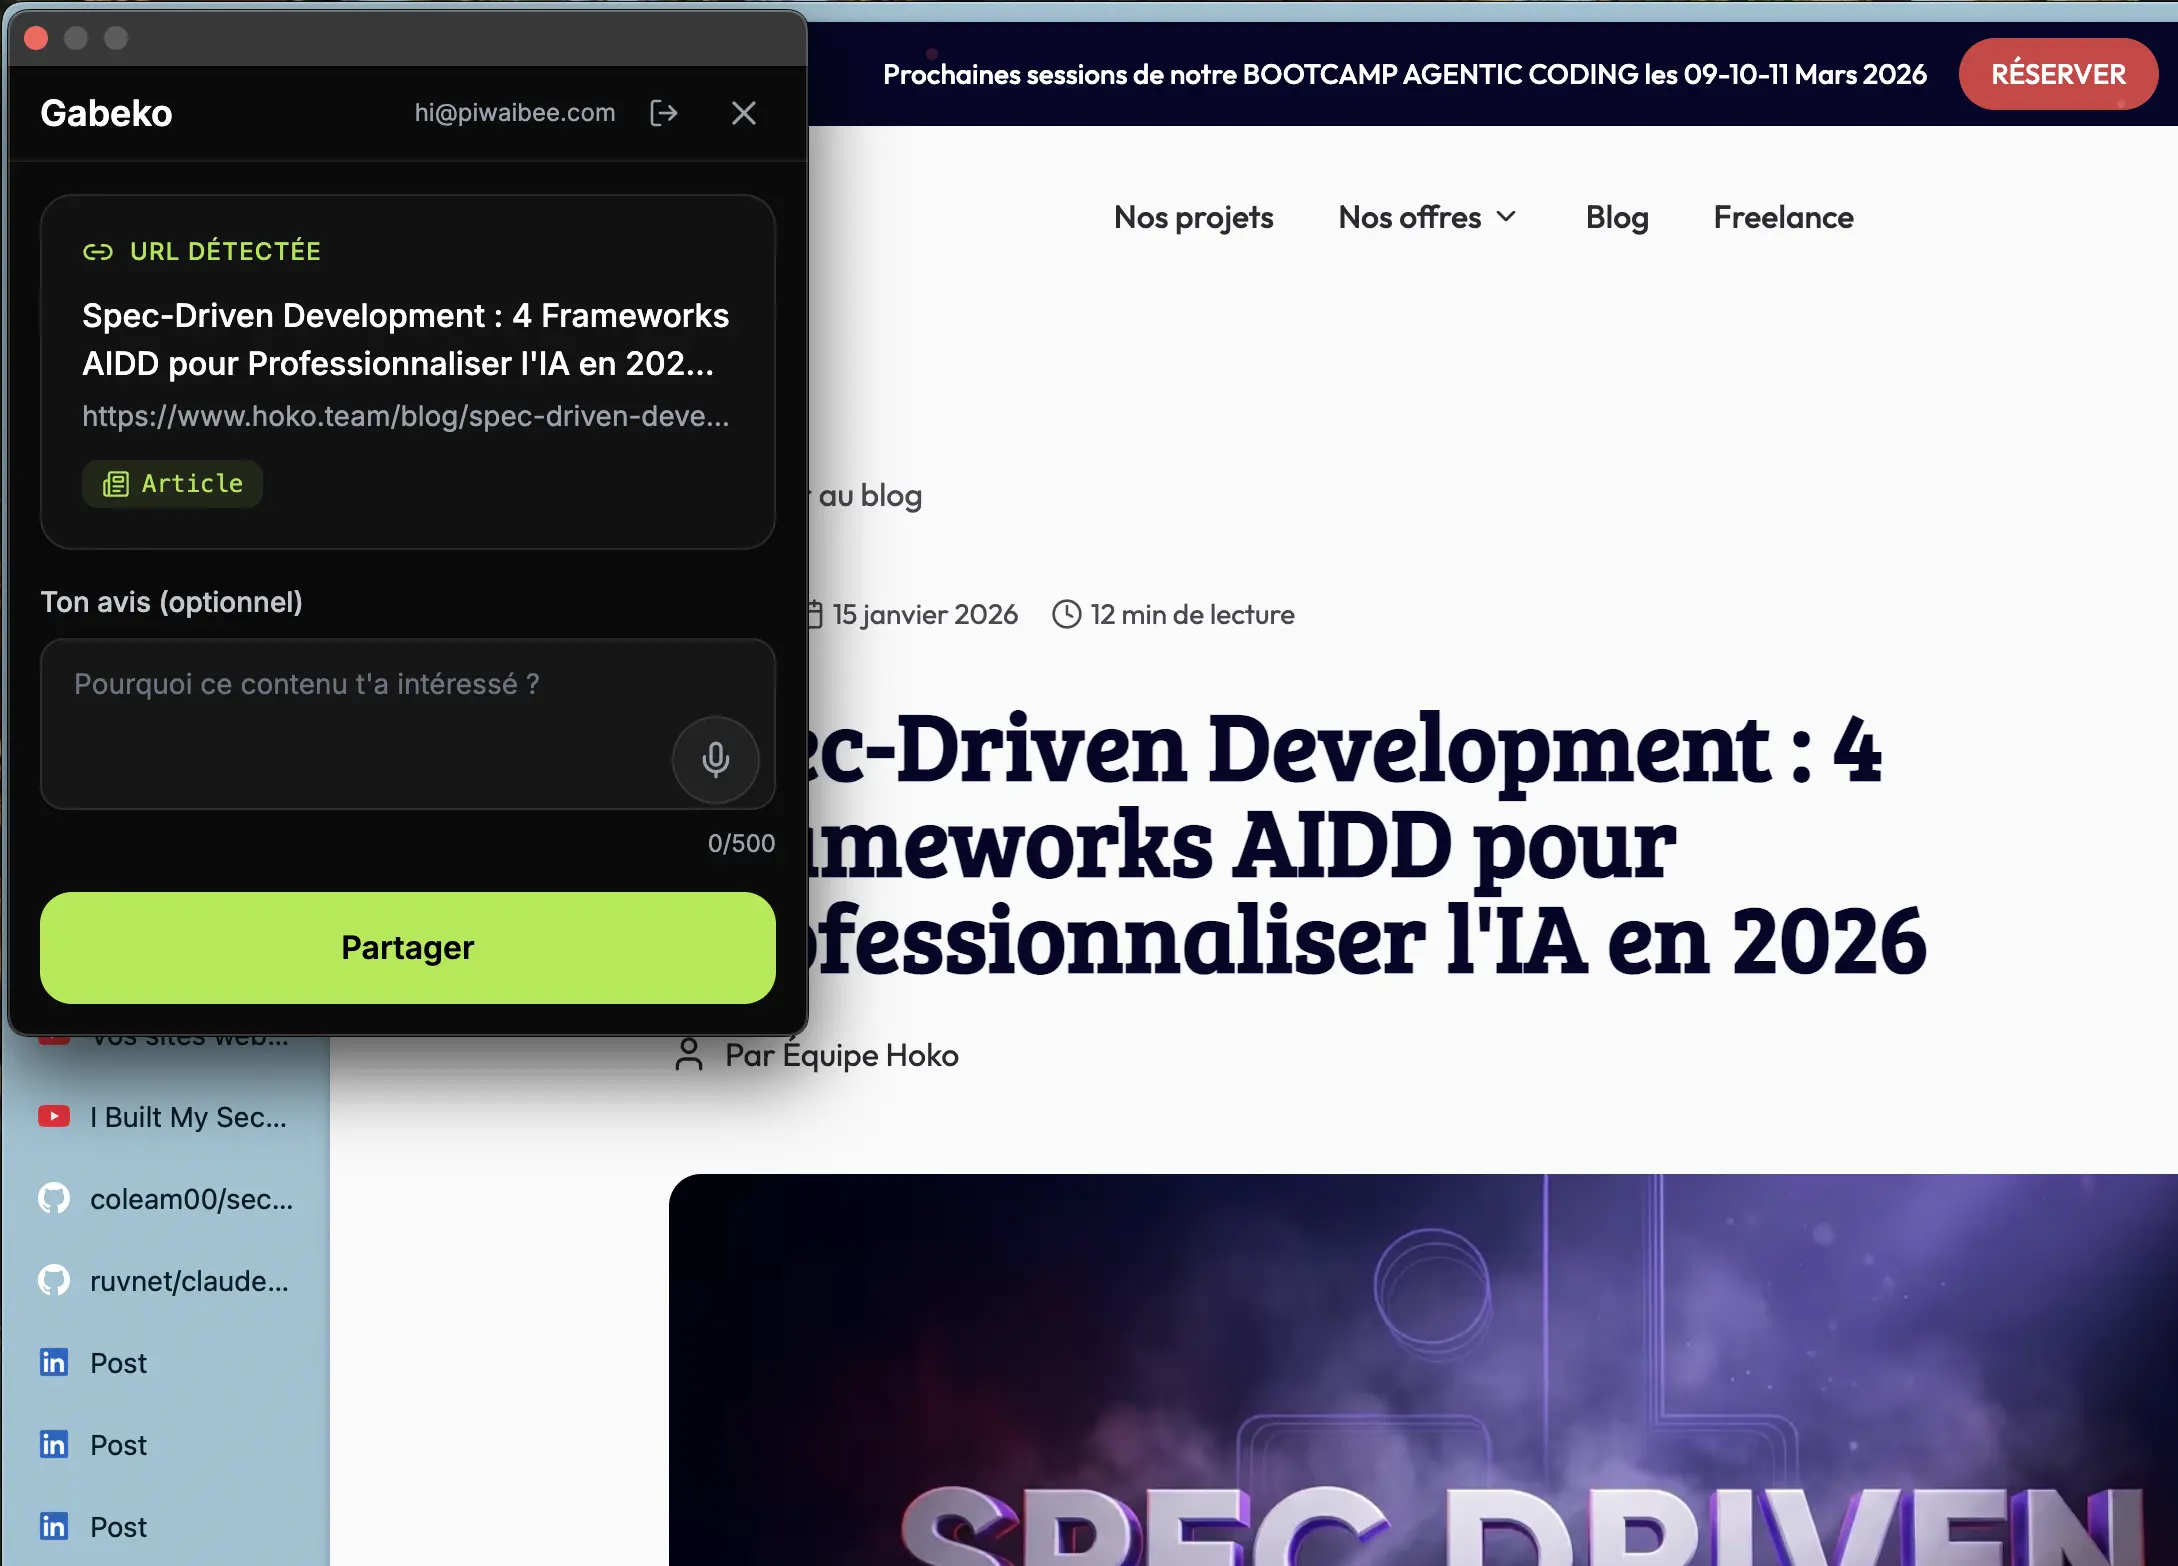Click the microphone icon for voice input
This screenshot has height=1566, width=2178.
715,760
